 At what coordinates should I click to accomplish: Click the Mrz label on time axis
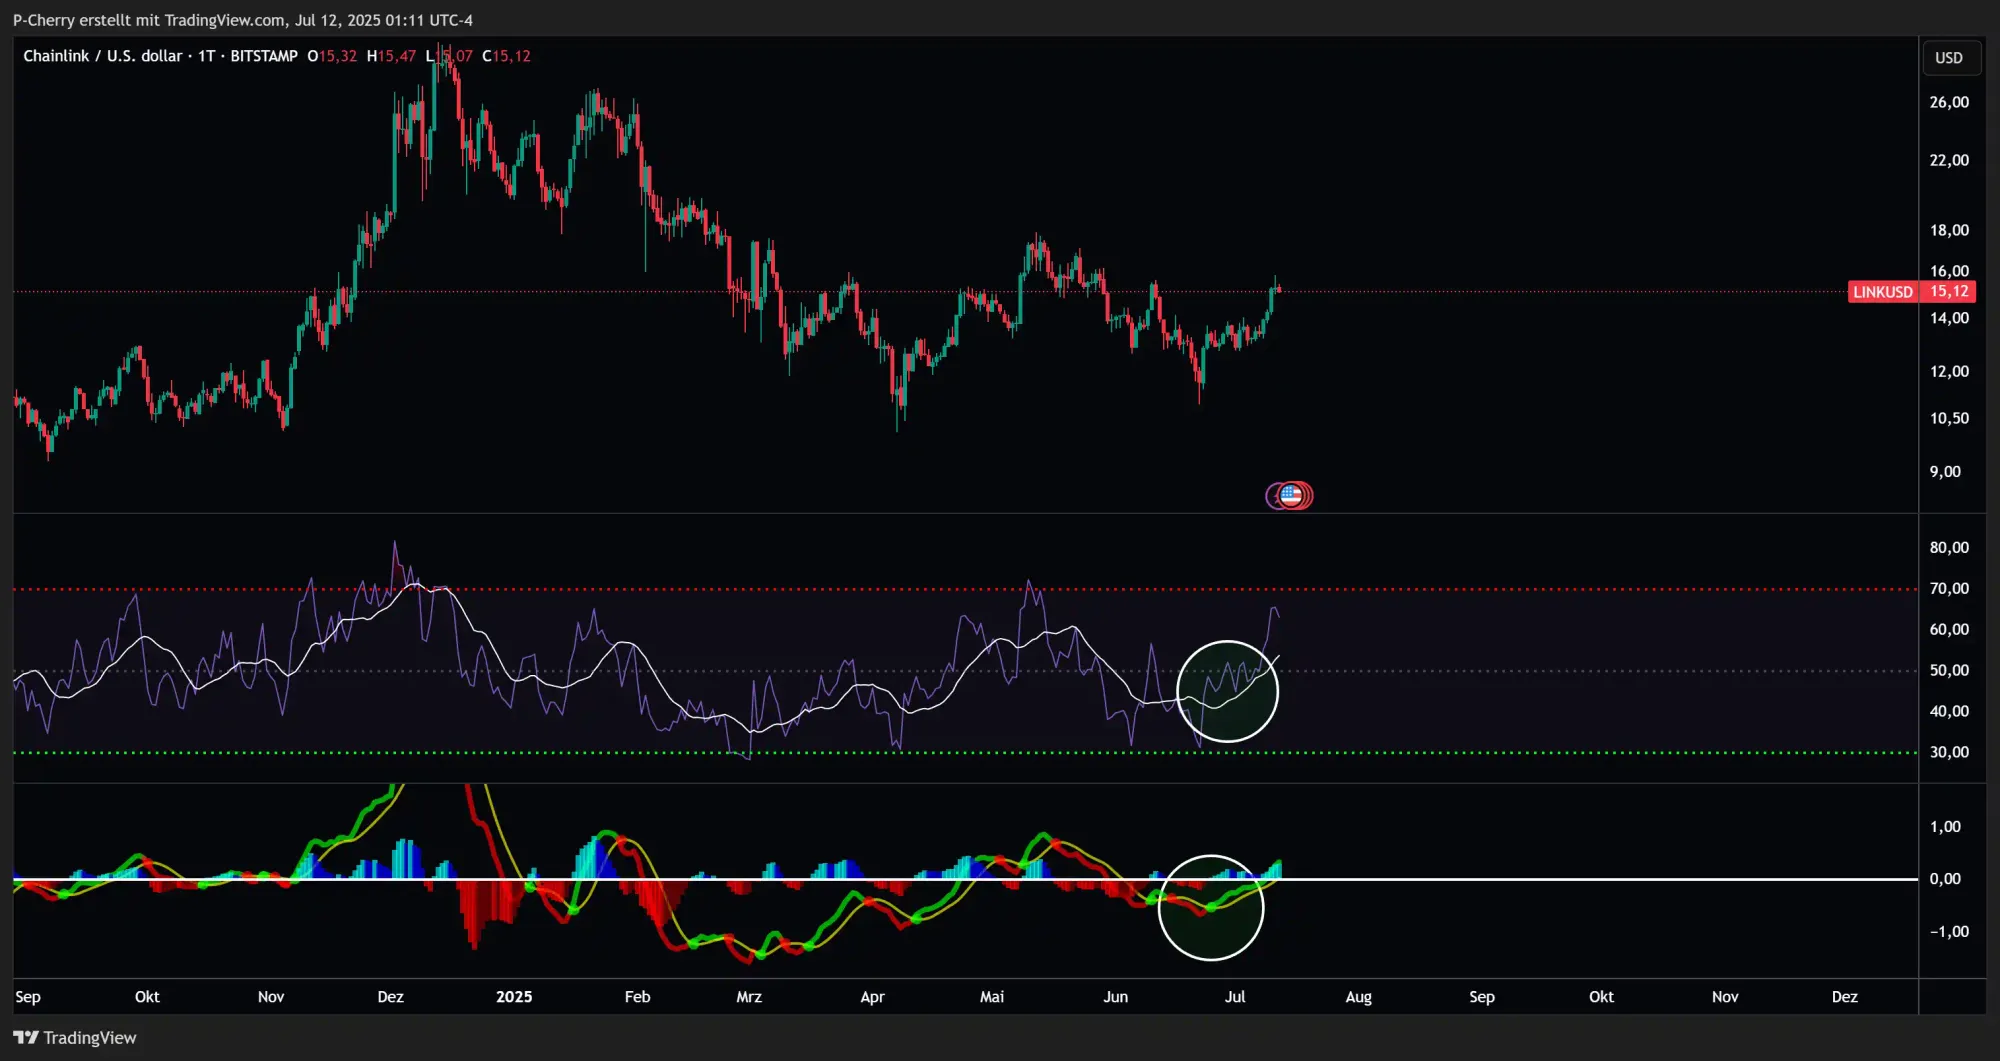(x=749, y=997)
